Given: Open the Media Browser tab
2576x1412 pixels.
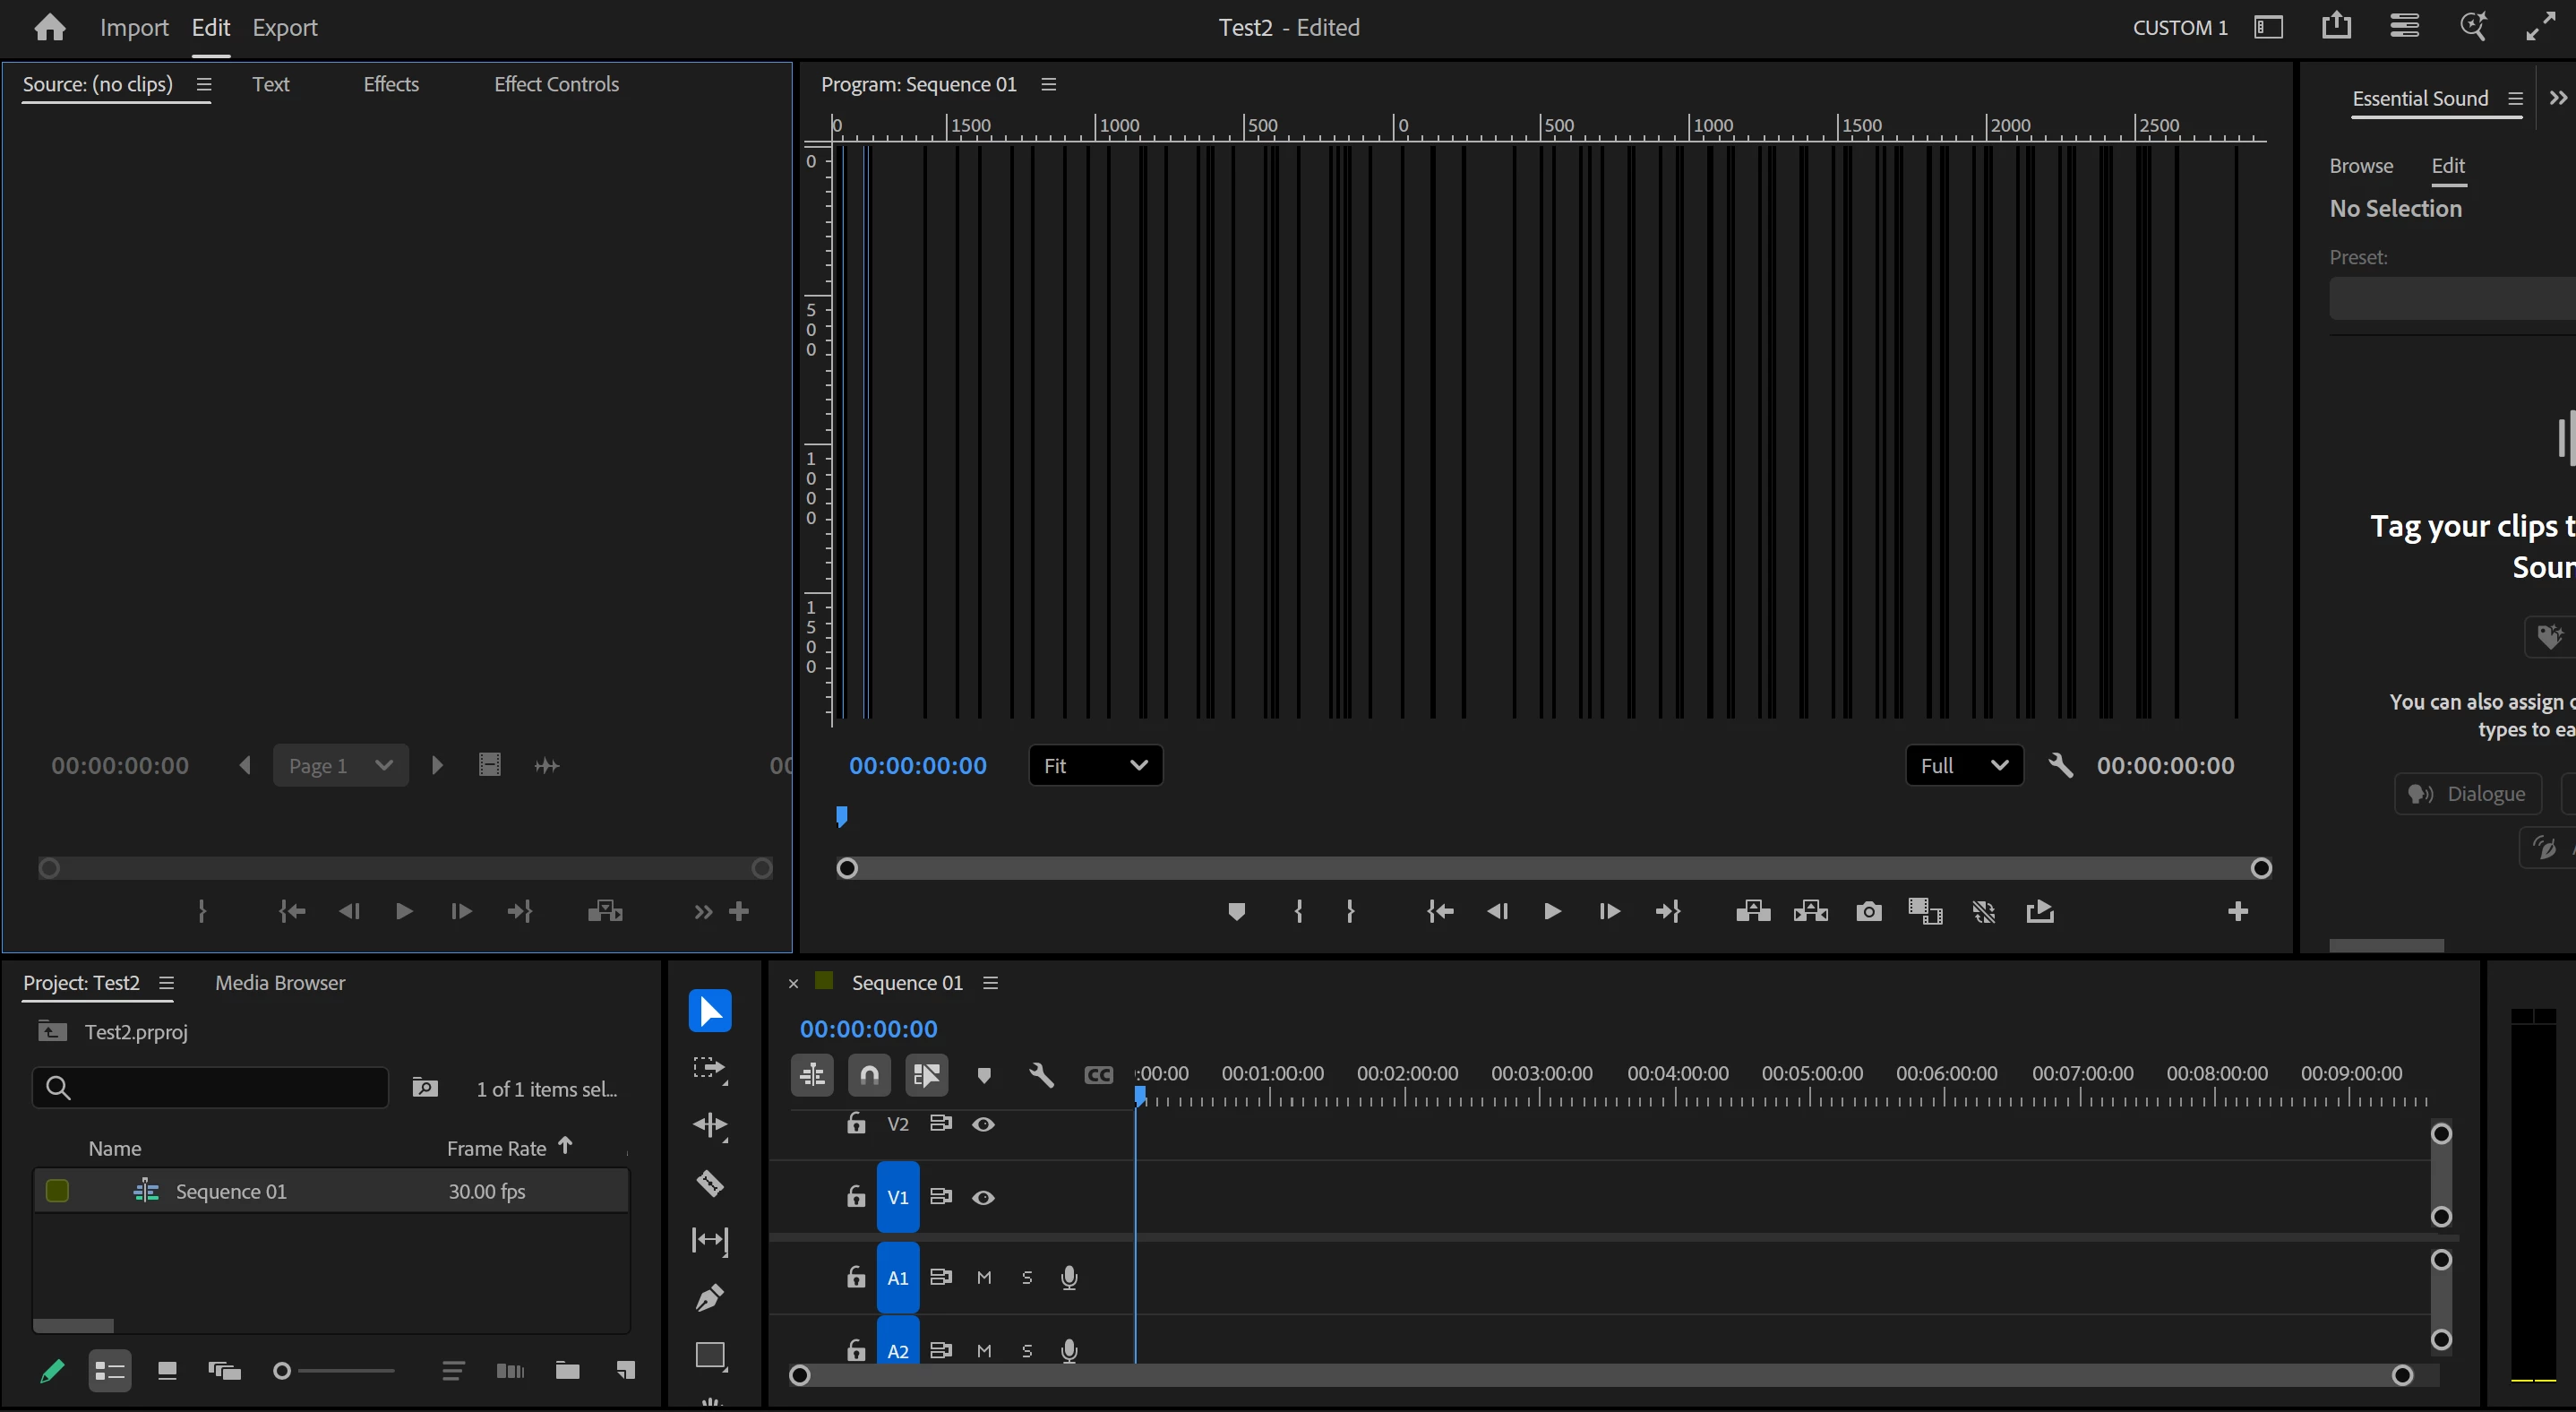Looking at the screenshot, I should [x=280, y=983].
